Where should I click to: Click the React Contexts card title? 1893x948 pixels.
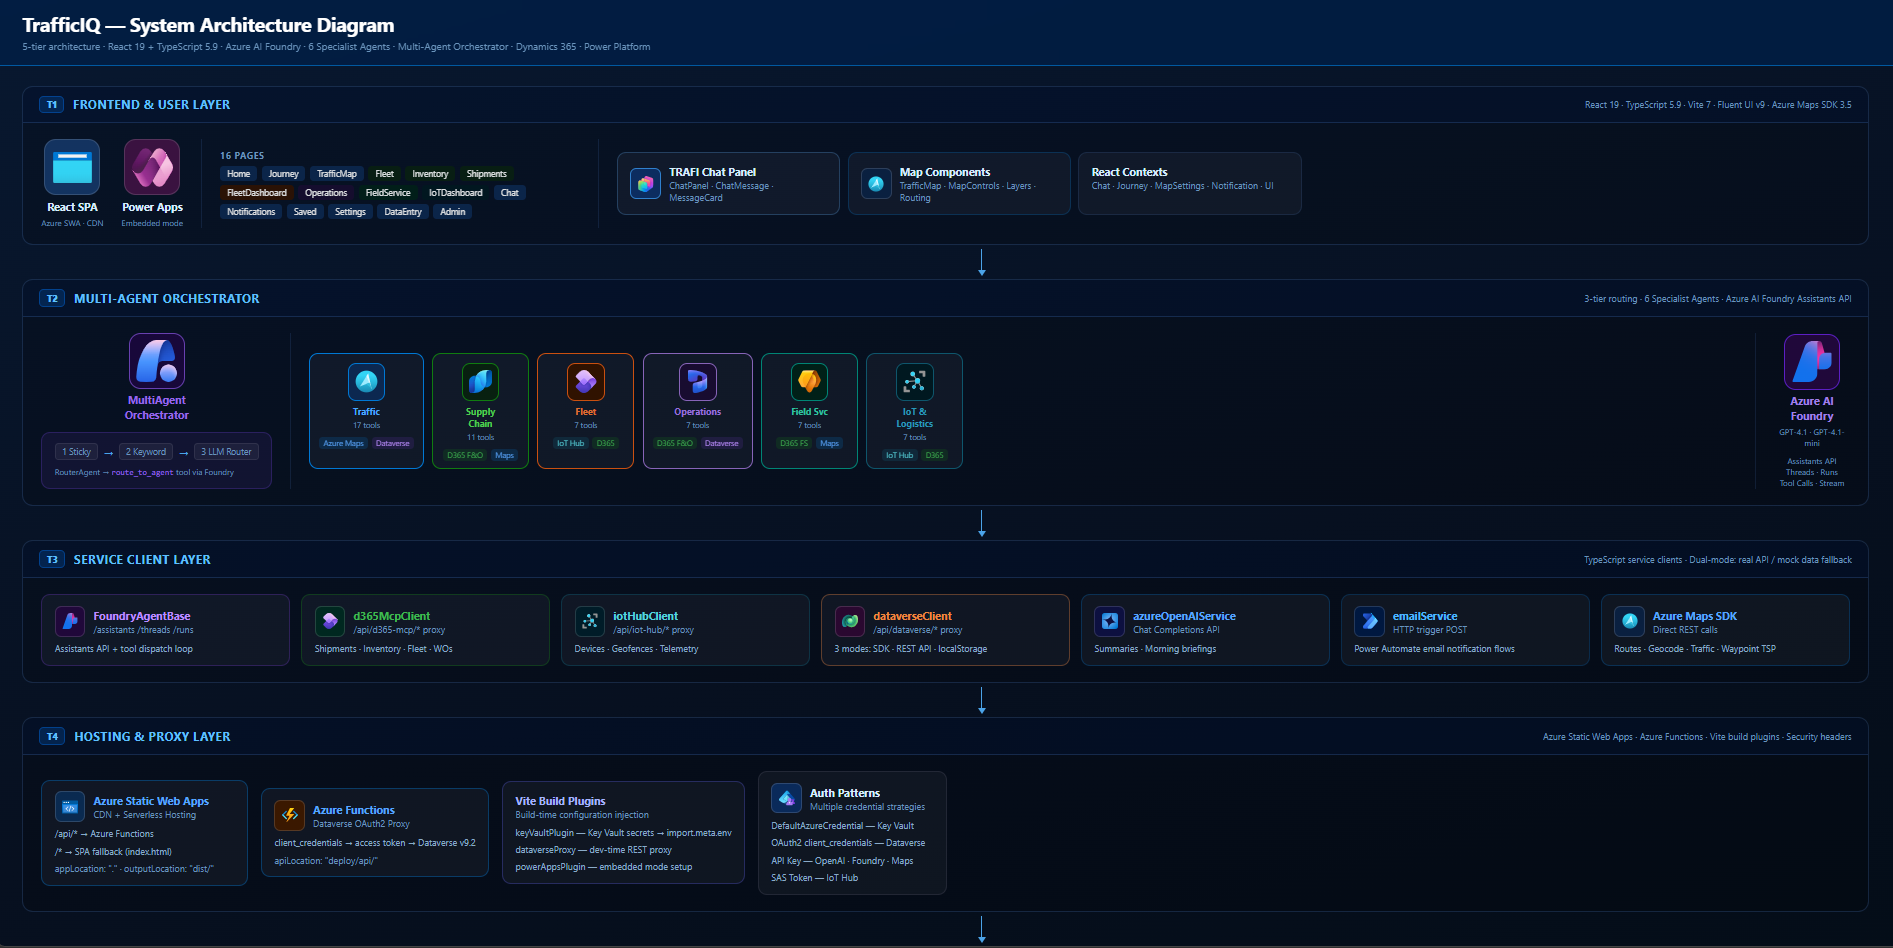pyautogui.click(x=1129, y=172)
